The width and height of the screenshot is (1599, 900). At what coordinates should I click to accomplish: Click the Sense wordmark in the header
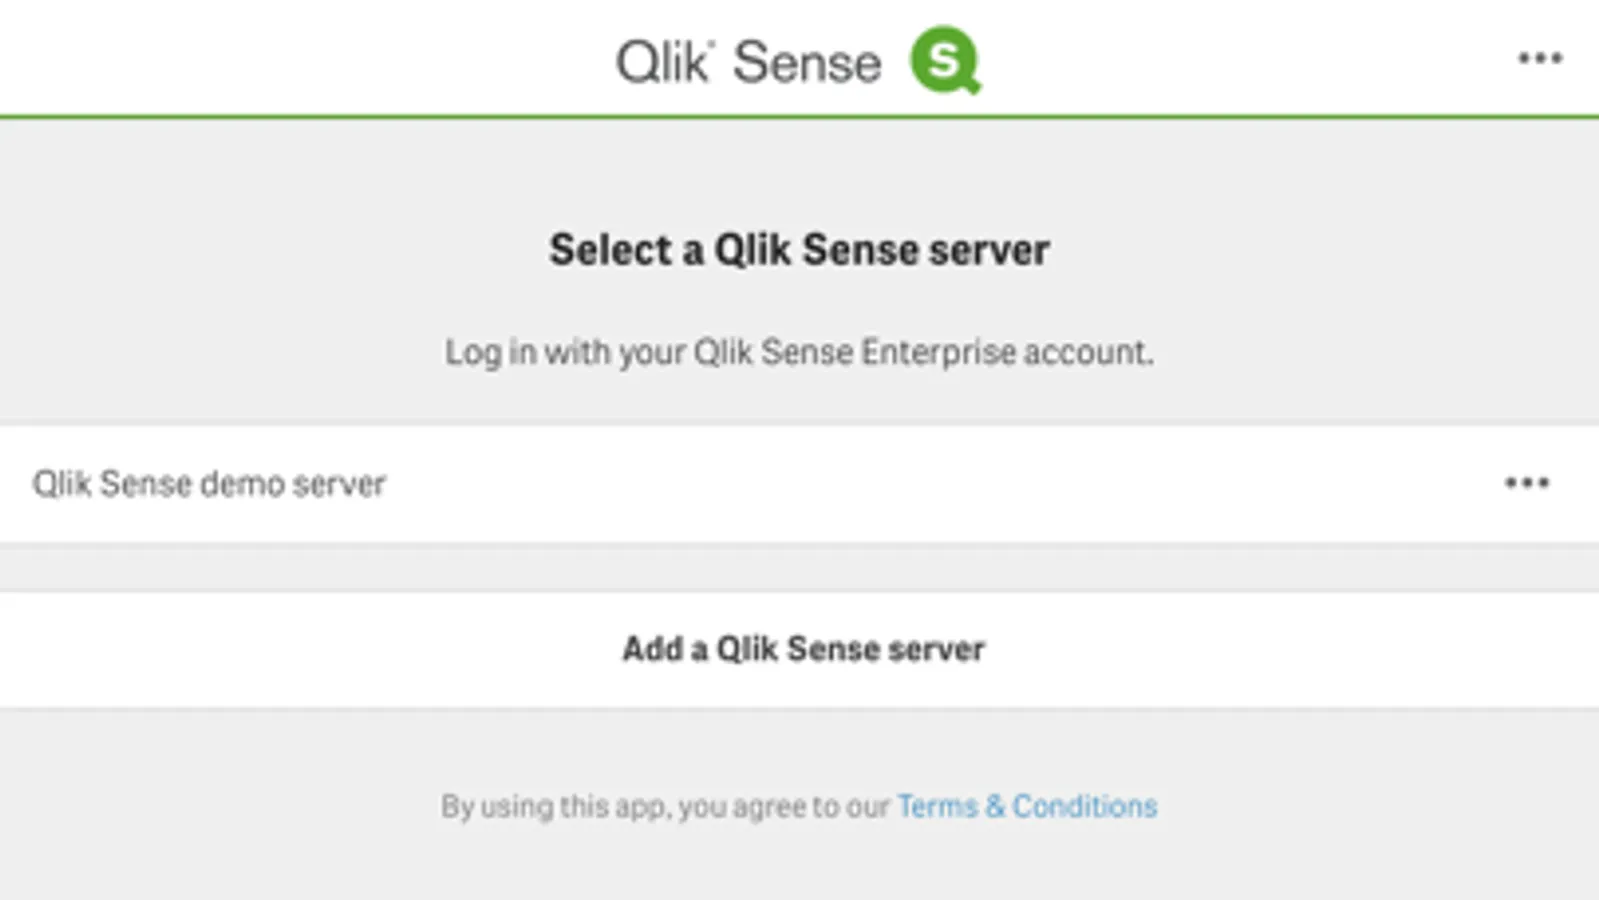[807, 63]
